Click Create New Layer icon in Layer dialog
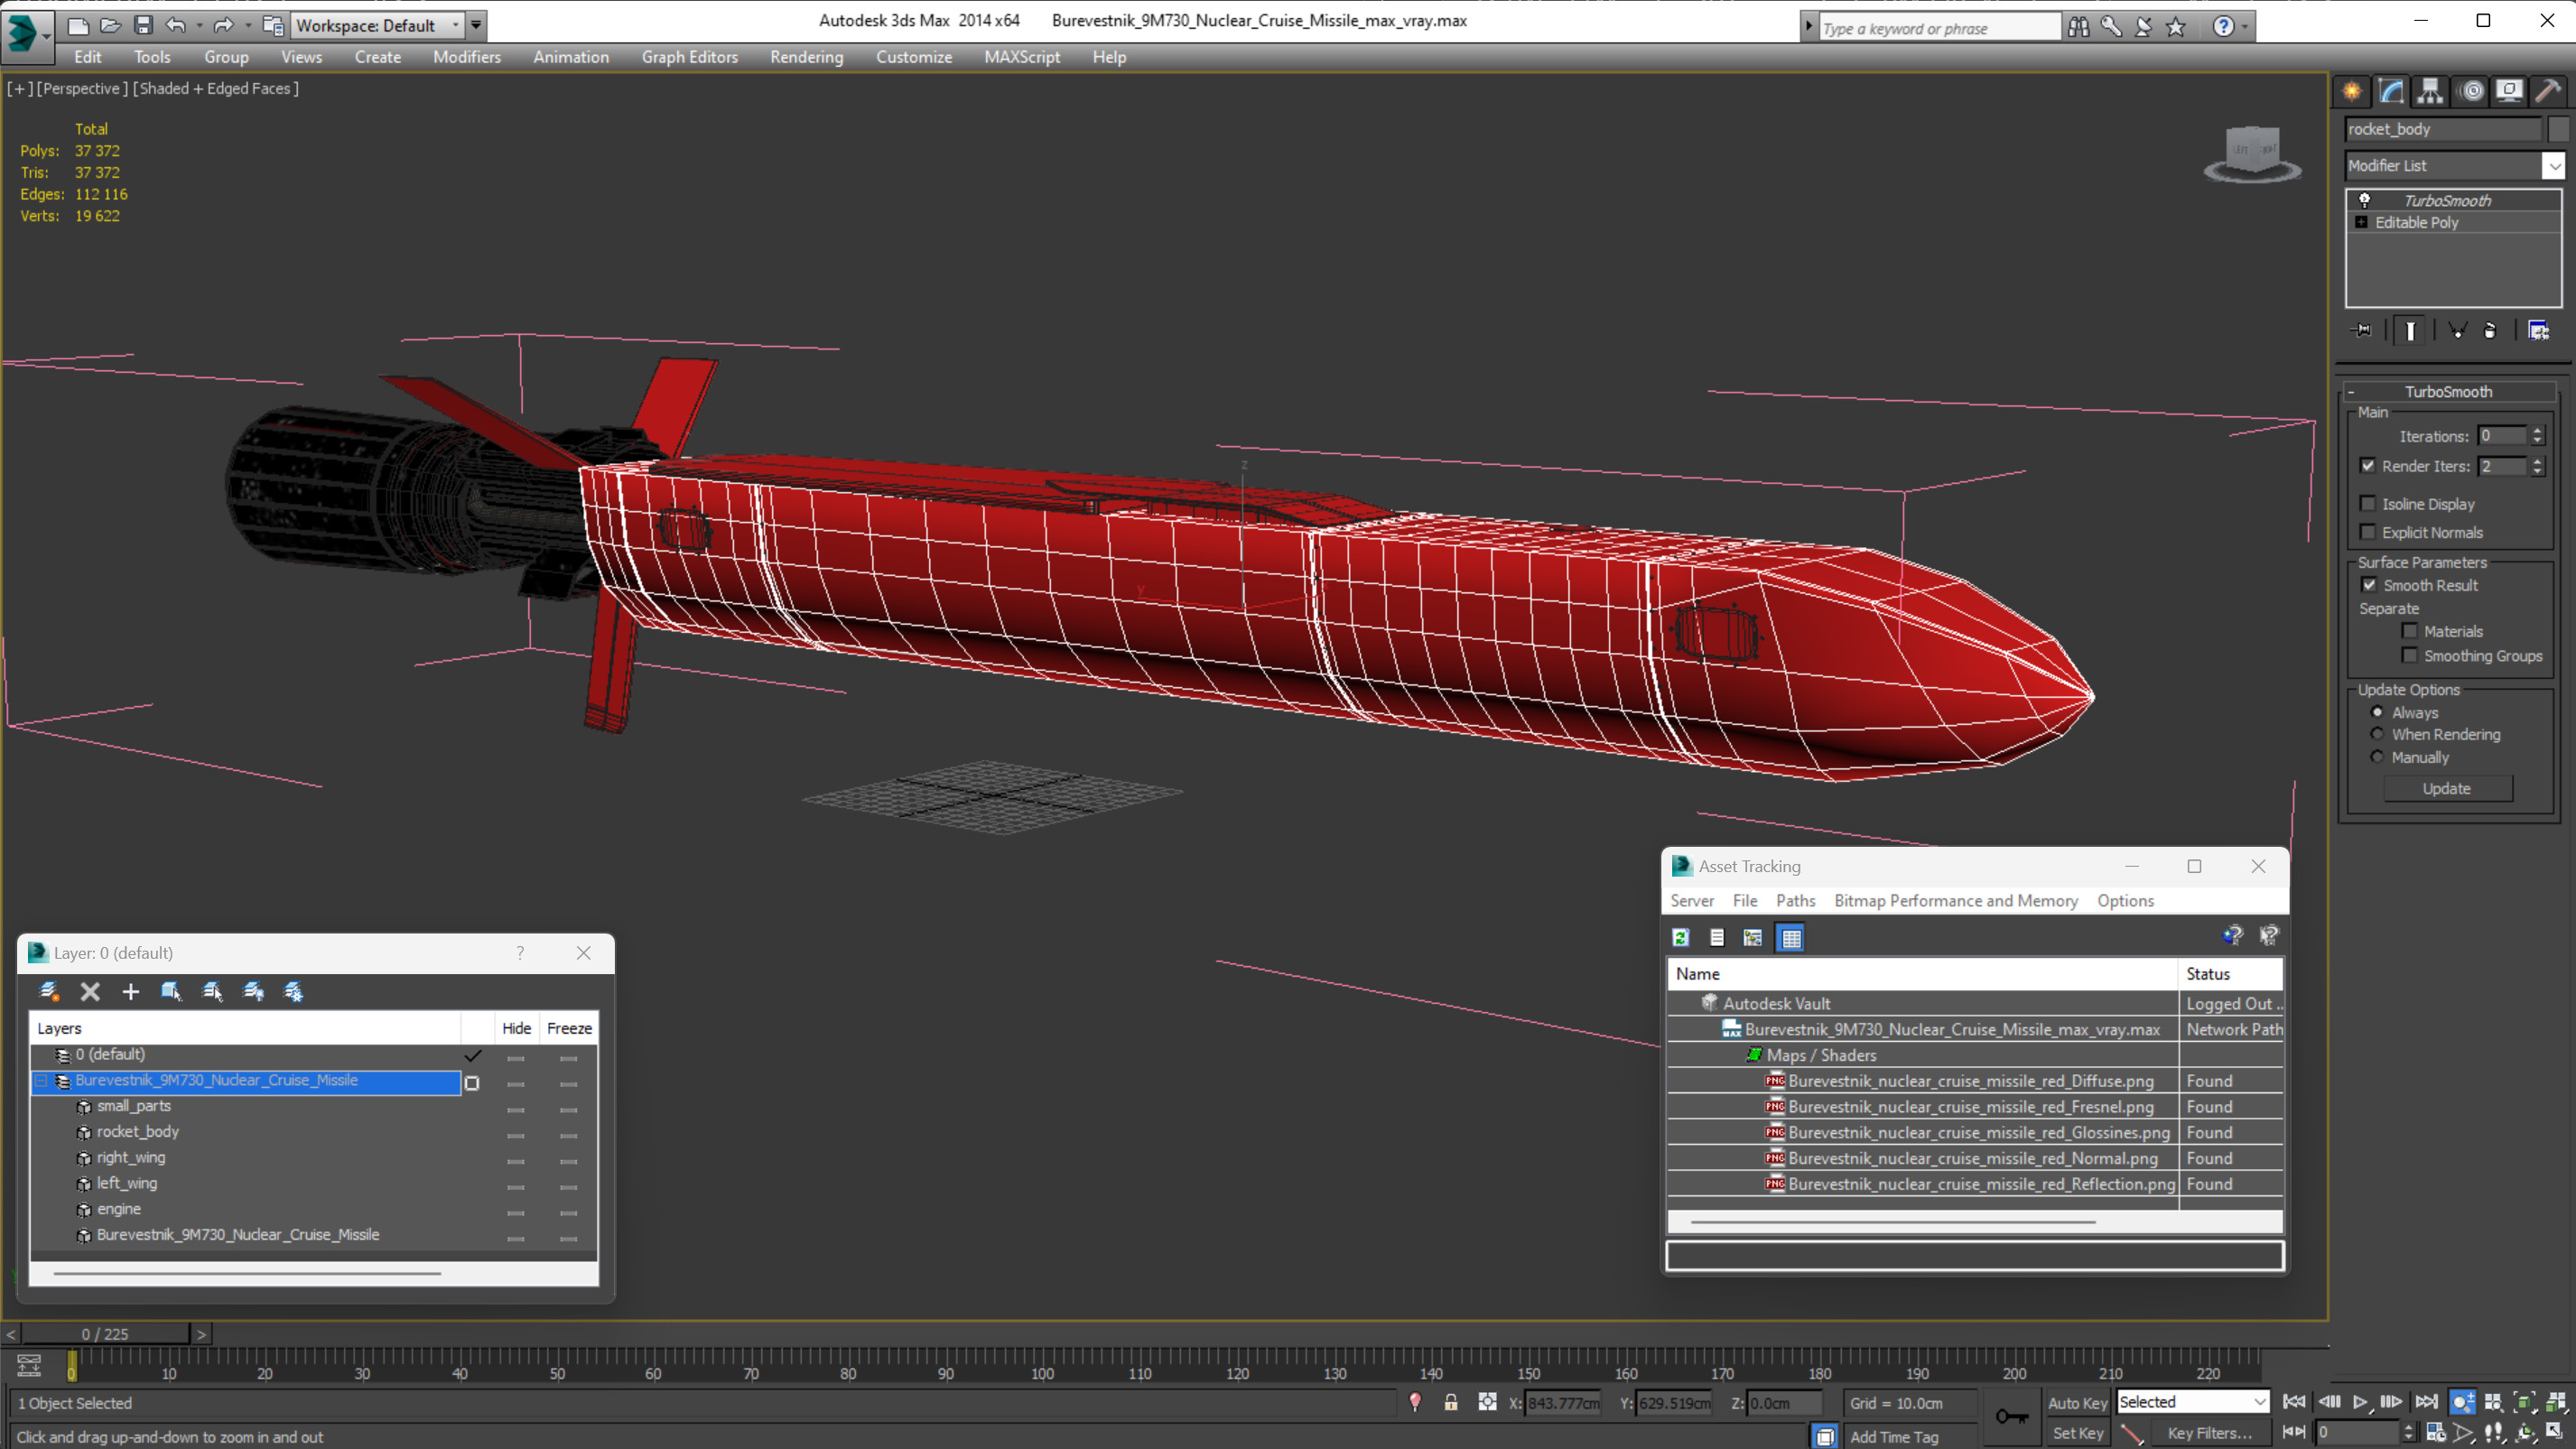2576x1449 pixels. [48, 991]
